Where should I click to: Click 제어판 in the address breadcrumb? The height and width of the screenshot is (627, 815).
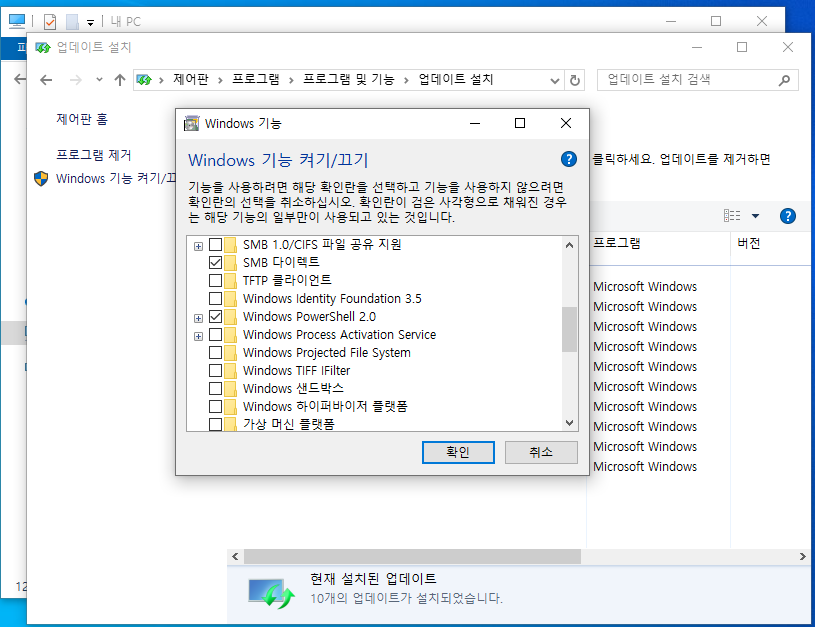point(191,80)
